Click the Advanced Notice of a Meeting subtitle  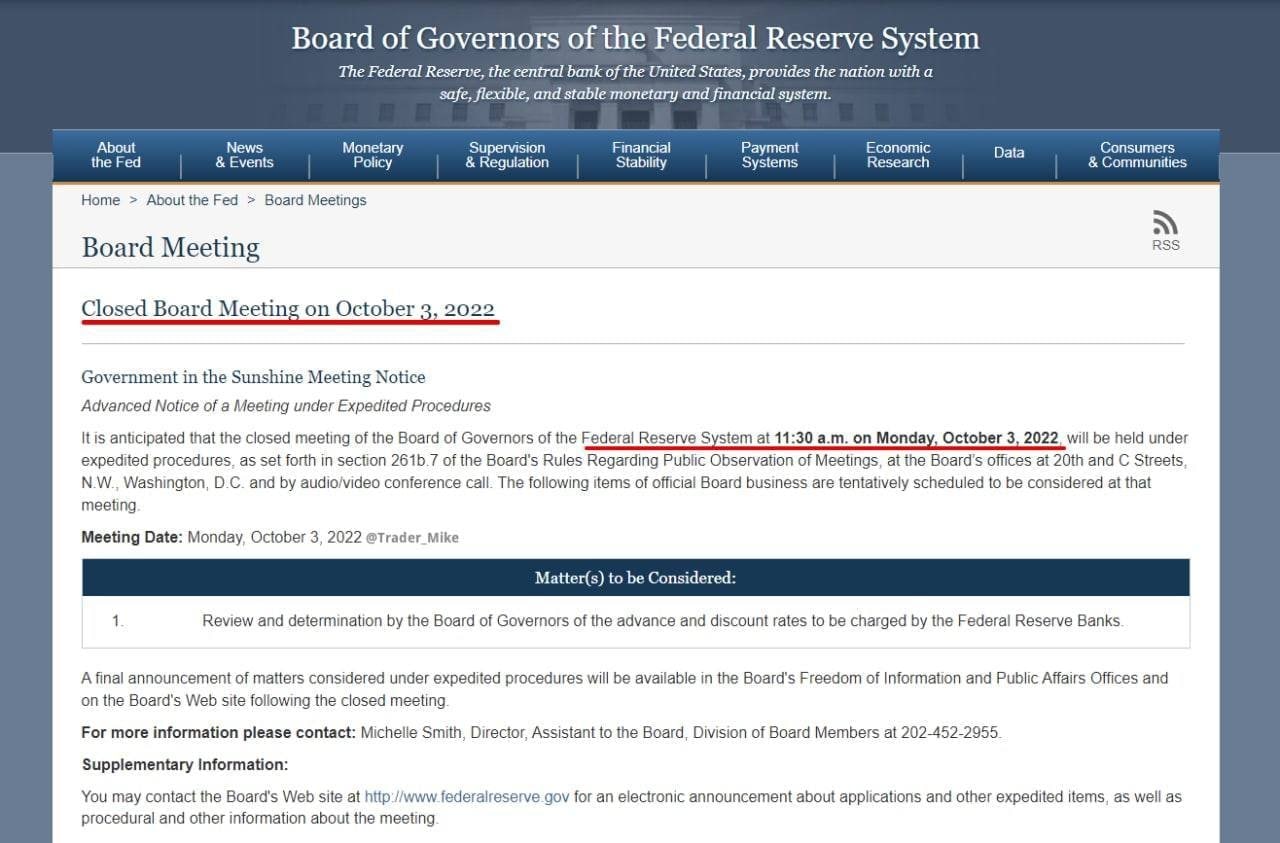(286, 406)
